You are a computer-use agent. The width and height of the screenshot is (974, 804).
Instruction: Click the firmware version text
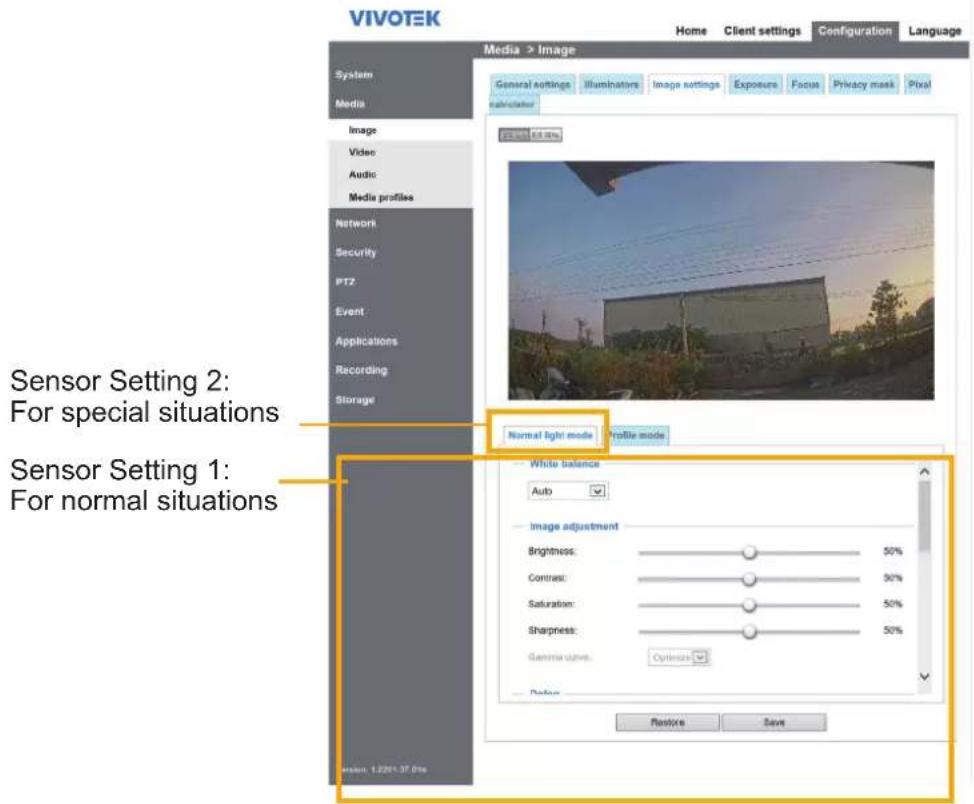pyautogui.click(x=383, y=769)
